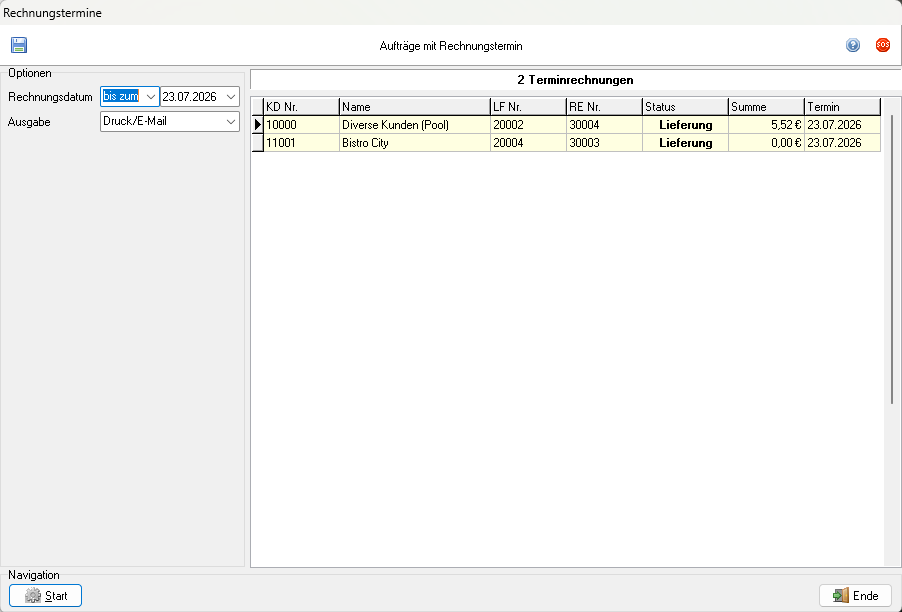This screenshot has width=902, height=612.
Task: Click the Termin column header
Action: point(842,107)
